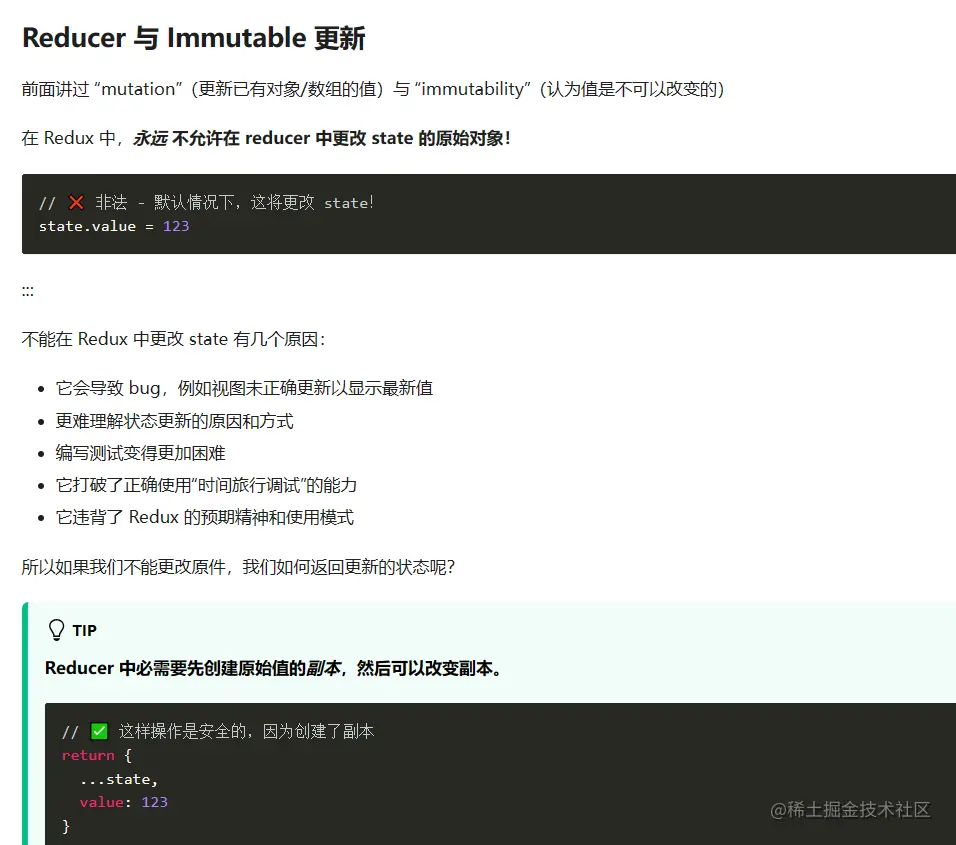
Task: Click the "...state," code line
Action: (x=119, y=779)
